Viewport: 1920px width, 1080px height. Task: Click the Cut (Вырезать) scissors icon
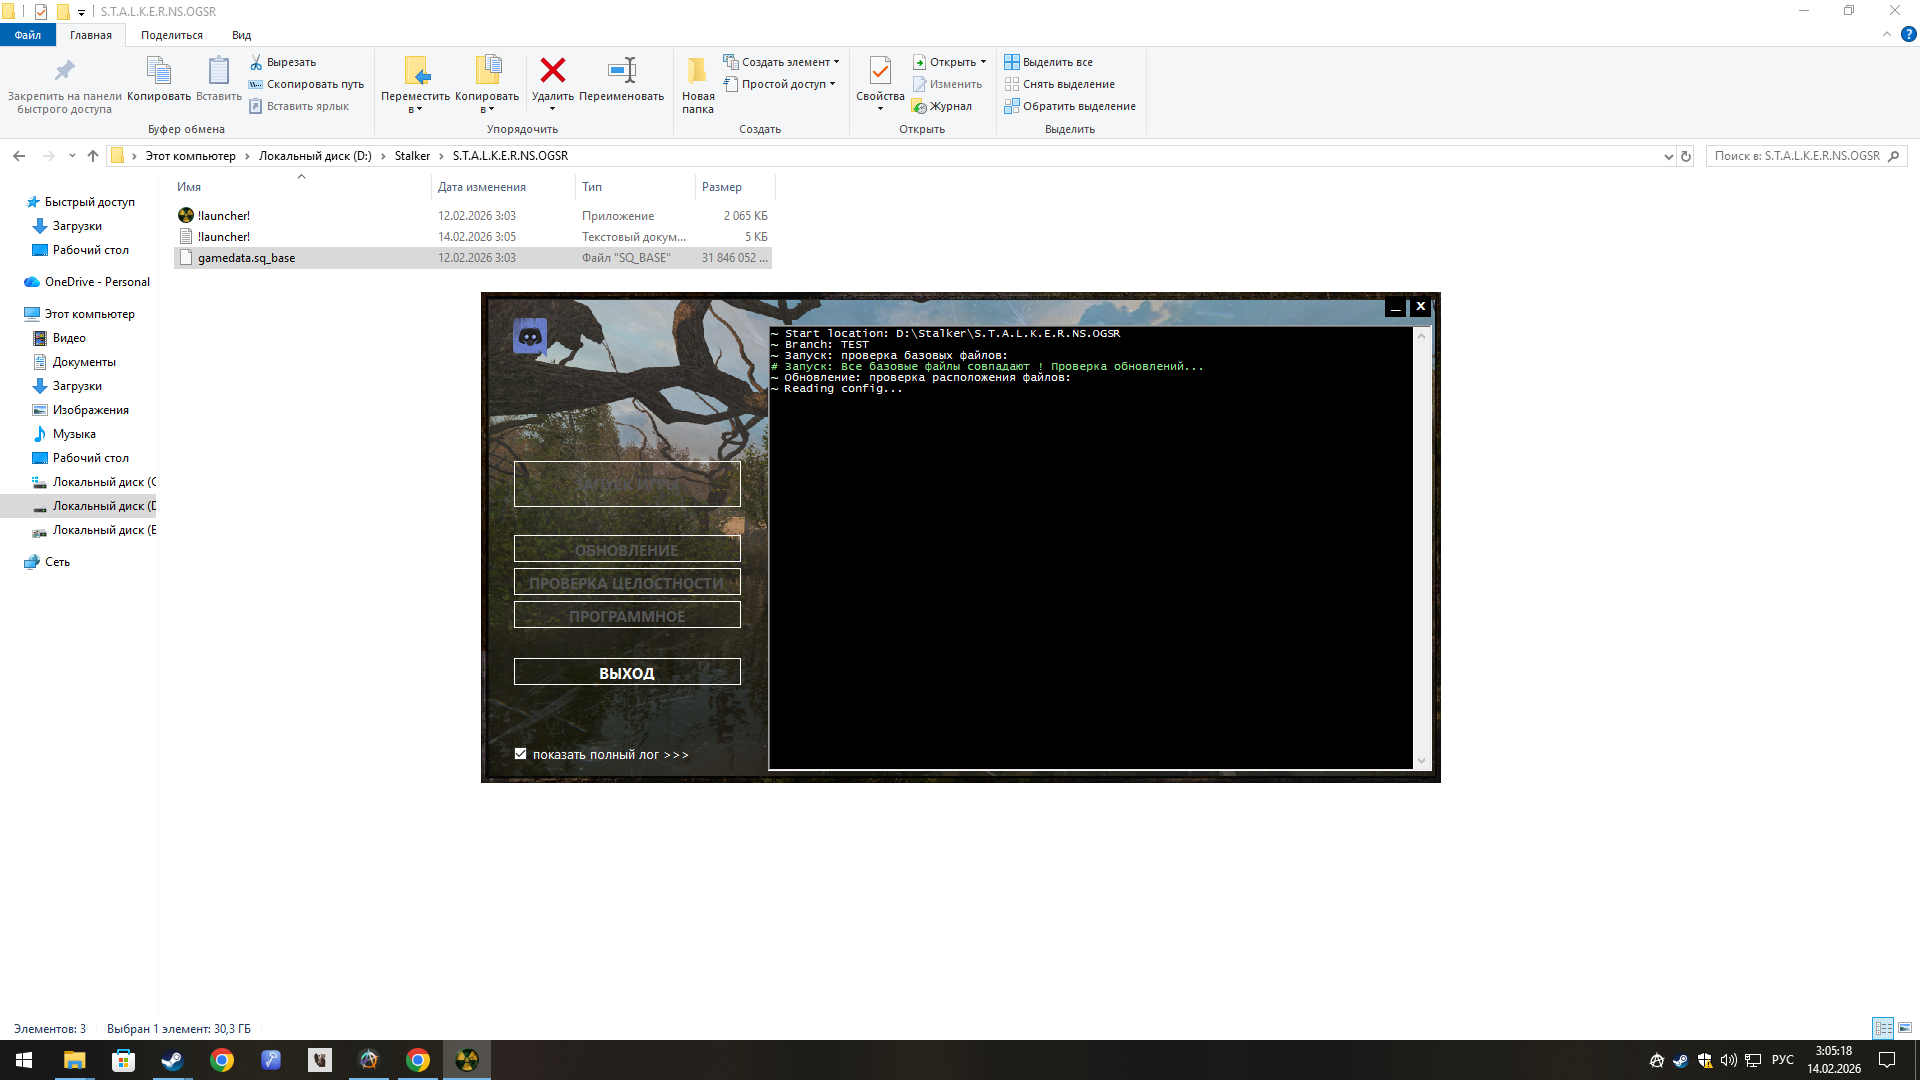click(256, 62)
